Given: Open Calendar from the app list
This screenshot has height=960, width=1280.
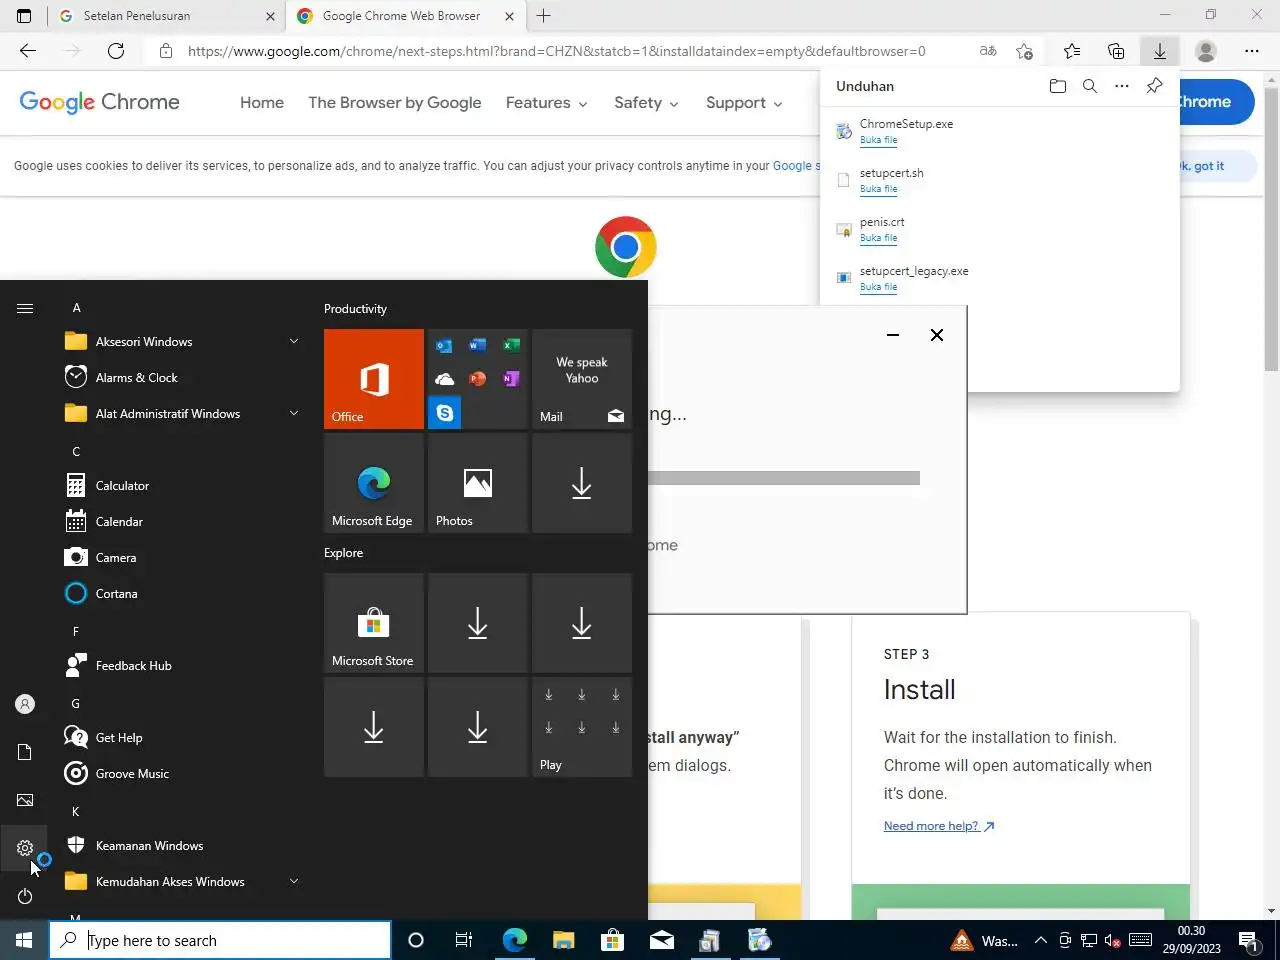Looking at the screenshot, I should (180, 522).
